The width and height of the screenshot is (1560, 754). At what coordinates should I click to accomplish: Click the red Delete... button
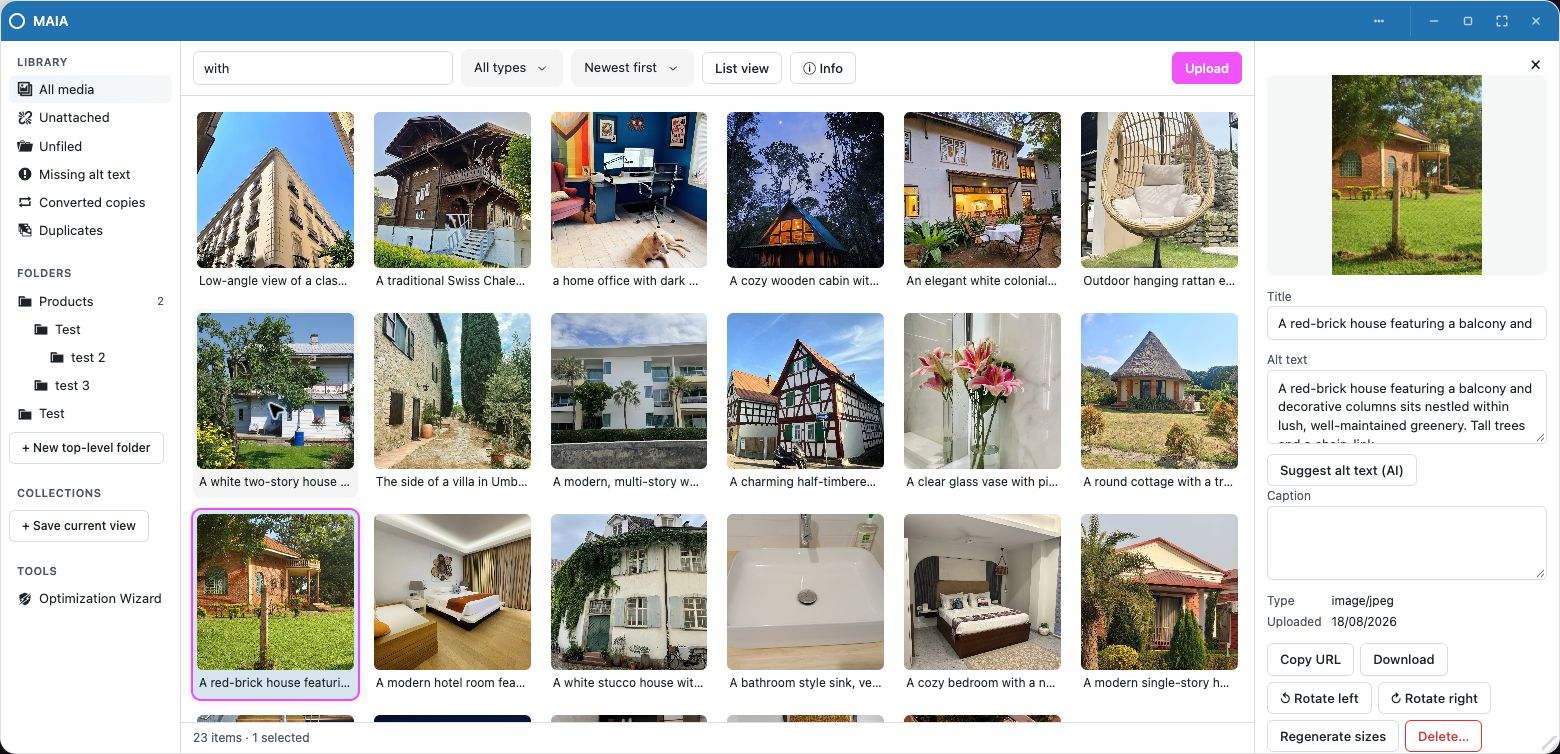(x=1443, y=736)
